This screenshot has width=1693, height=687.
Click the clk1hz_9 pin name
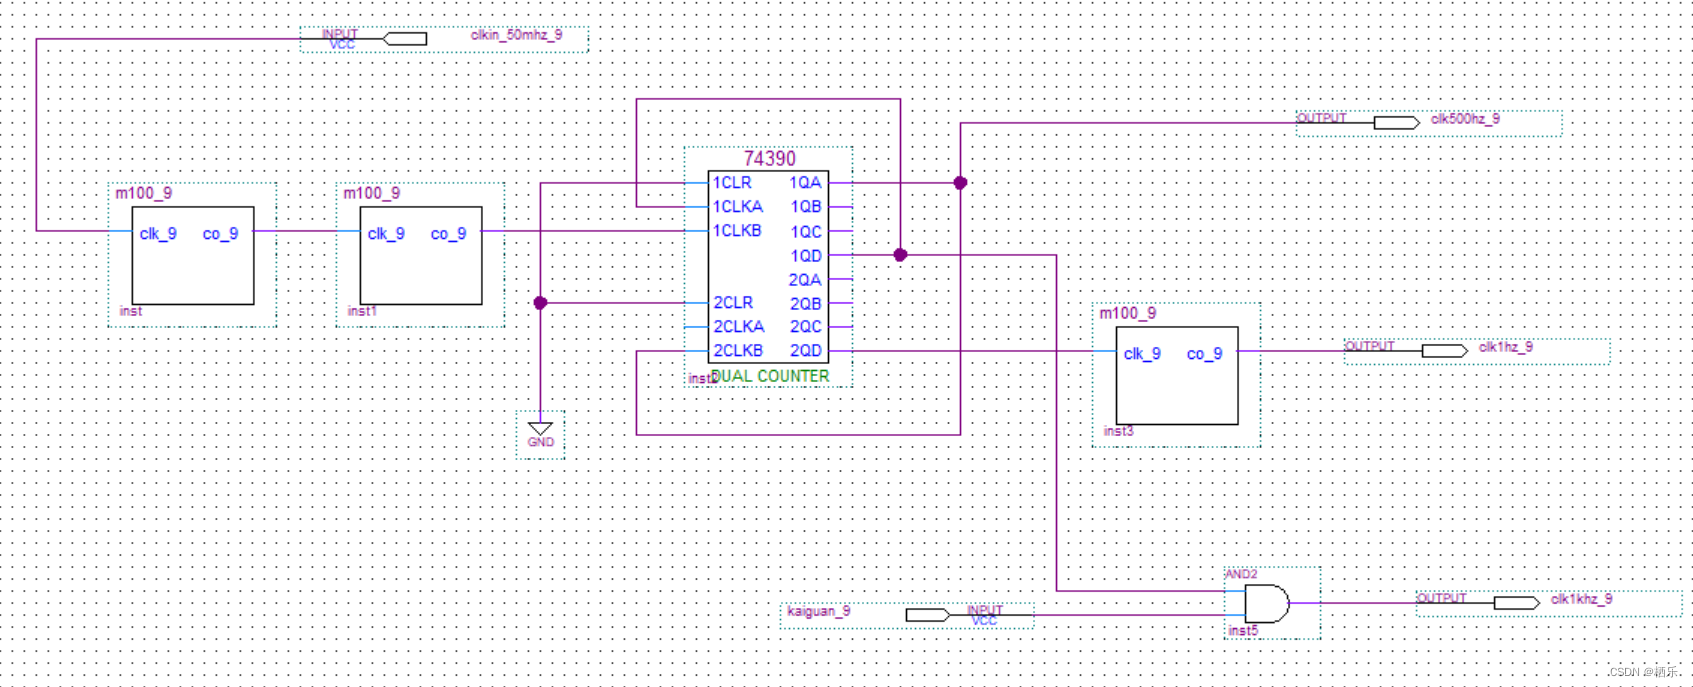click(x=1505, y=347)
